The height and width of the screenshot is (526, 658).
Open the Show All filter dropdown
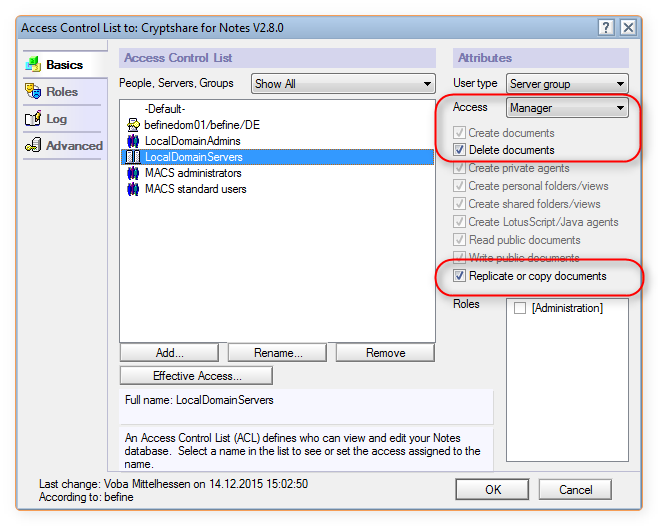pyautogui.click(x=343, y=84)
